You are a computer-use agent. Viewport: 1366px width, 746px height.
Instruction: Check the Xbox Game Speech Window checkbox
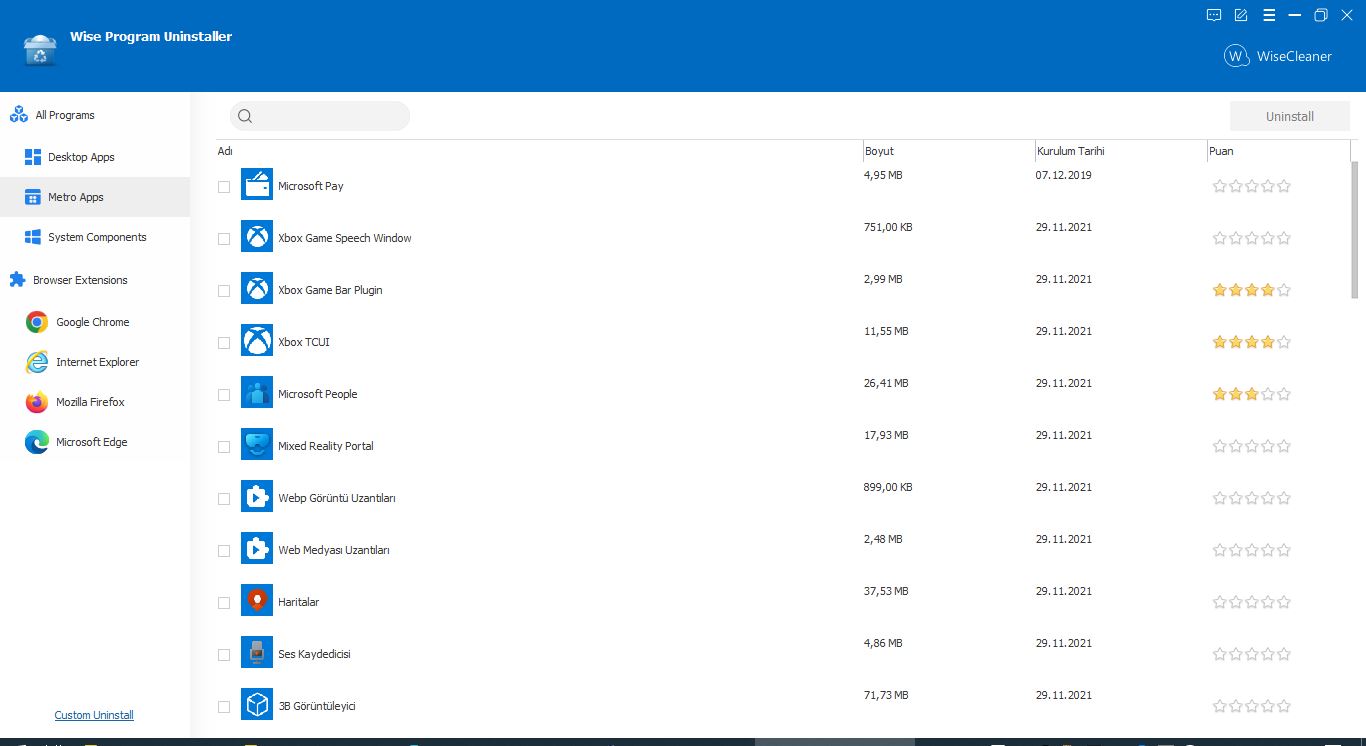(x=224, y=239)
